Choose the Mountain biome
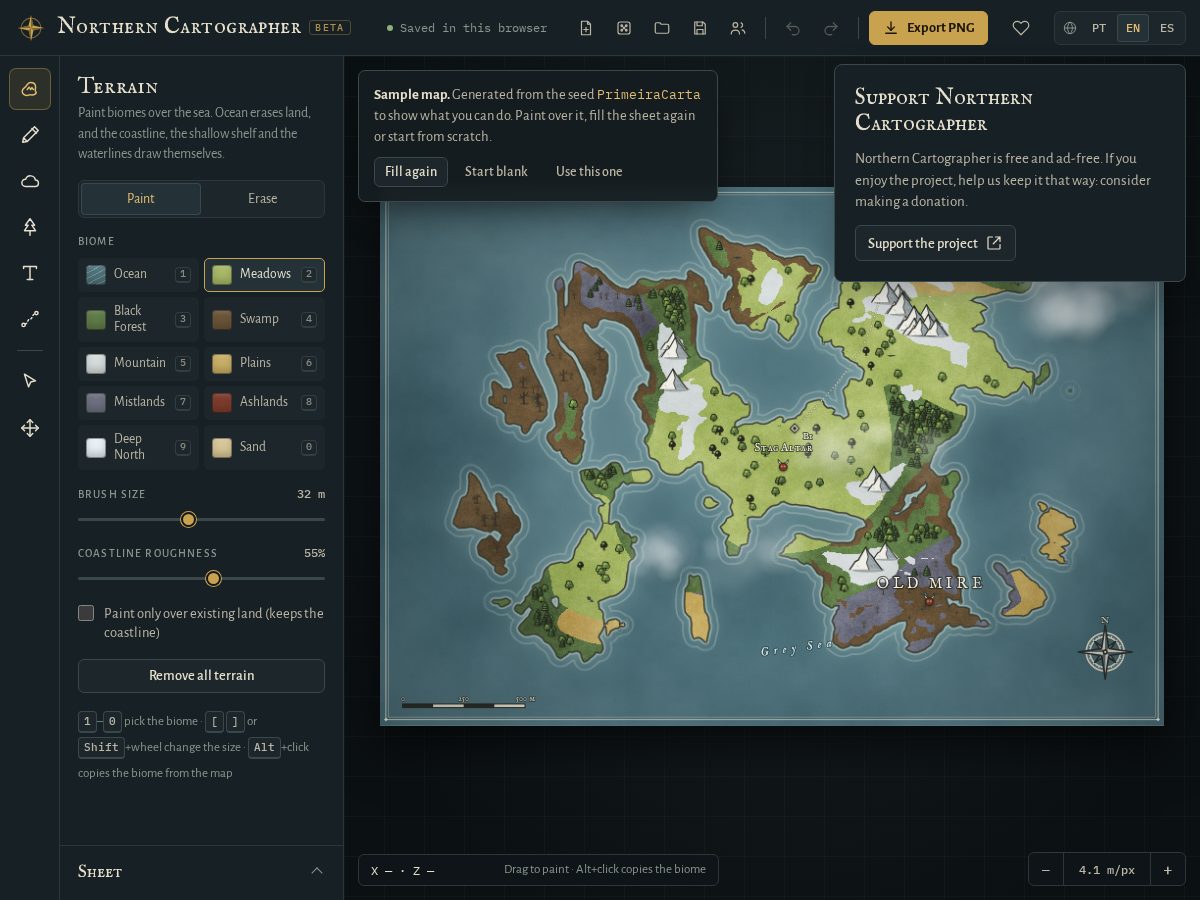The width and height of the screenshot is (1200, 900). (x=138, y=363)
